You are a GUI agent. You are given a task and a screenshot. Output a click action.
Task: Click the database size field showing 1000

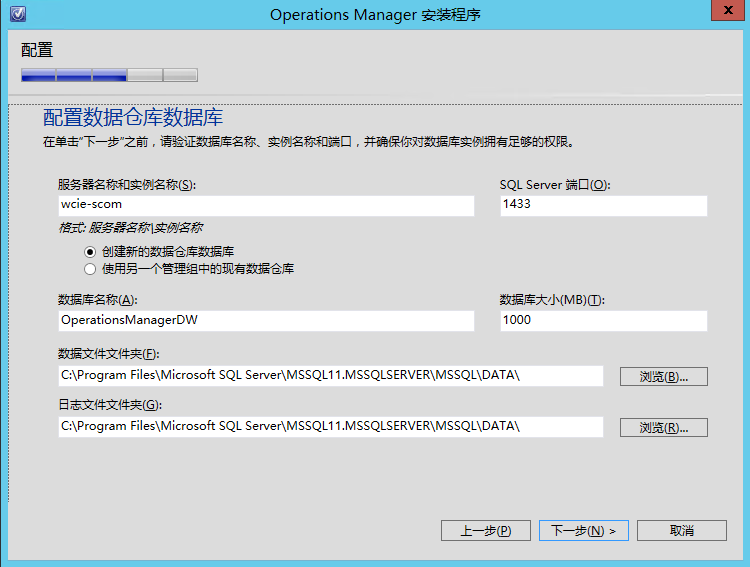pos(604,321)
